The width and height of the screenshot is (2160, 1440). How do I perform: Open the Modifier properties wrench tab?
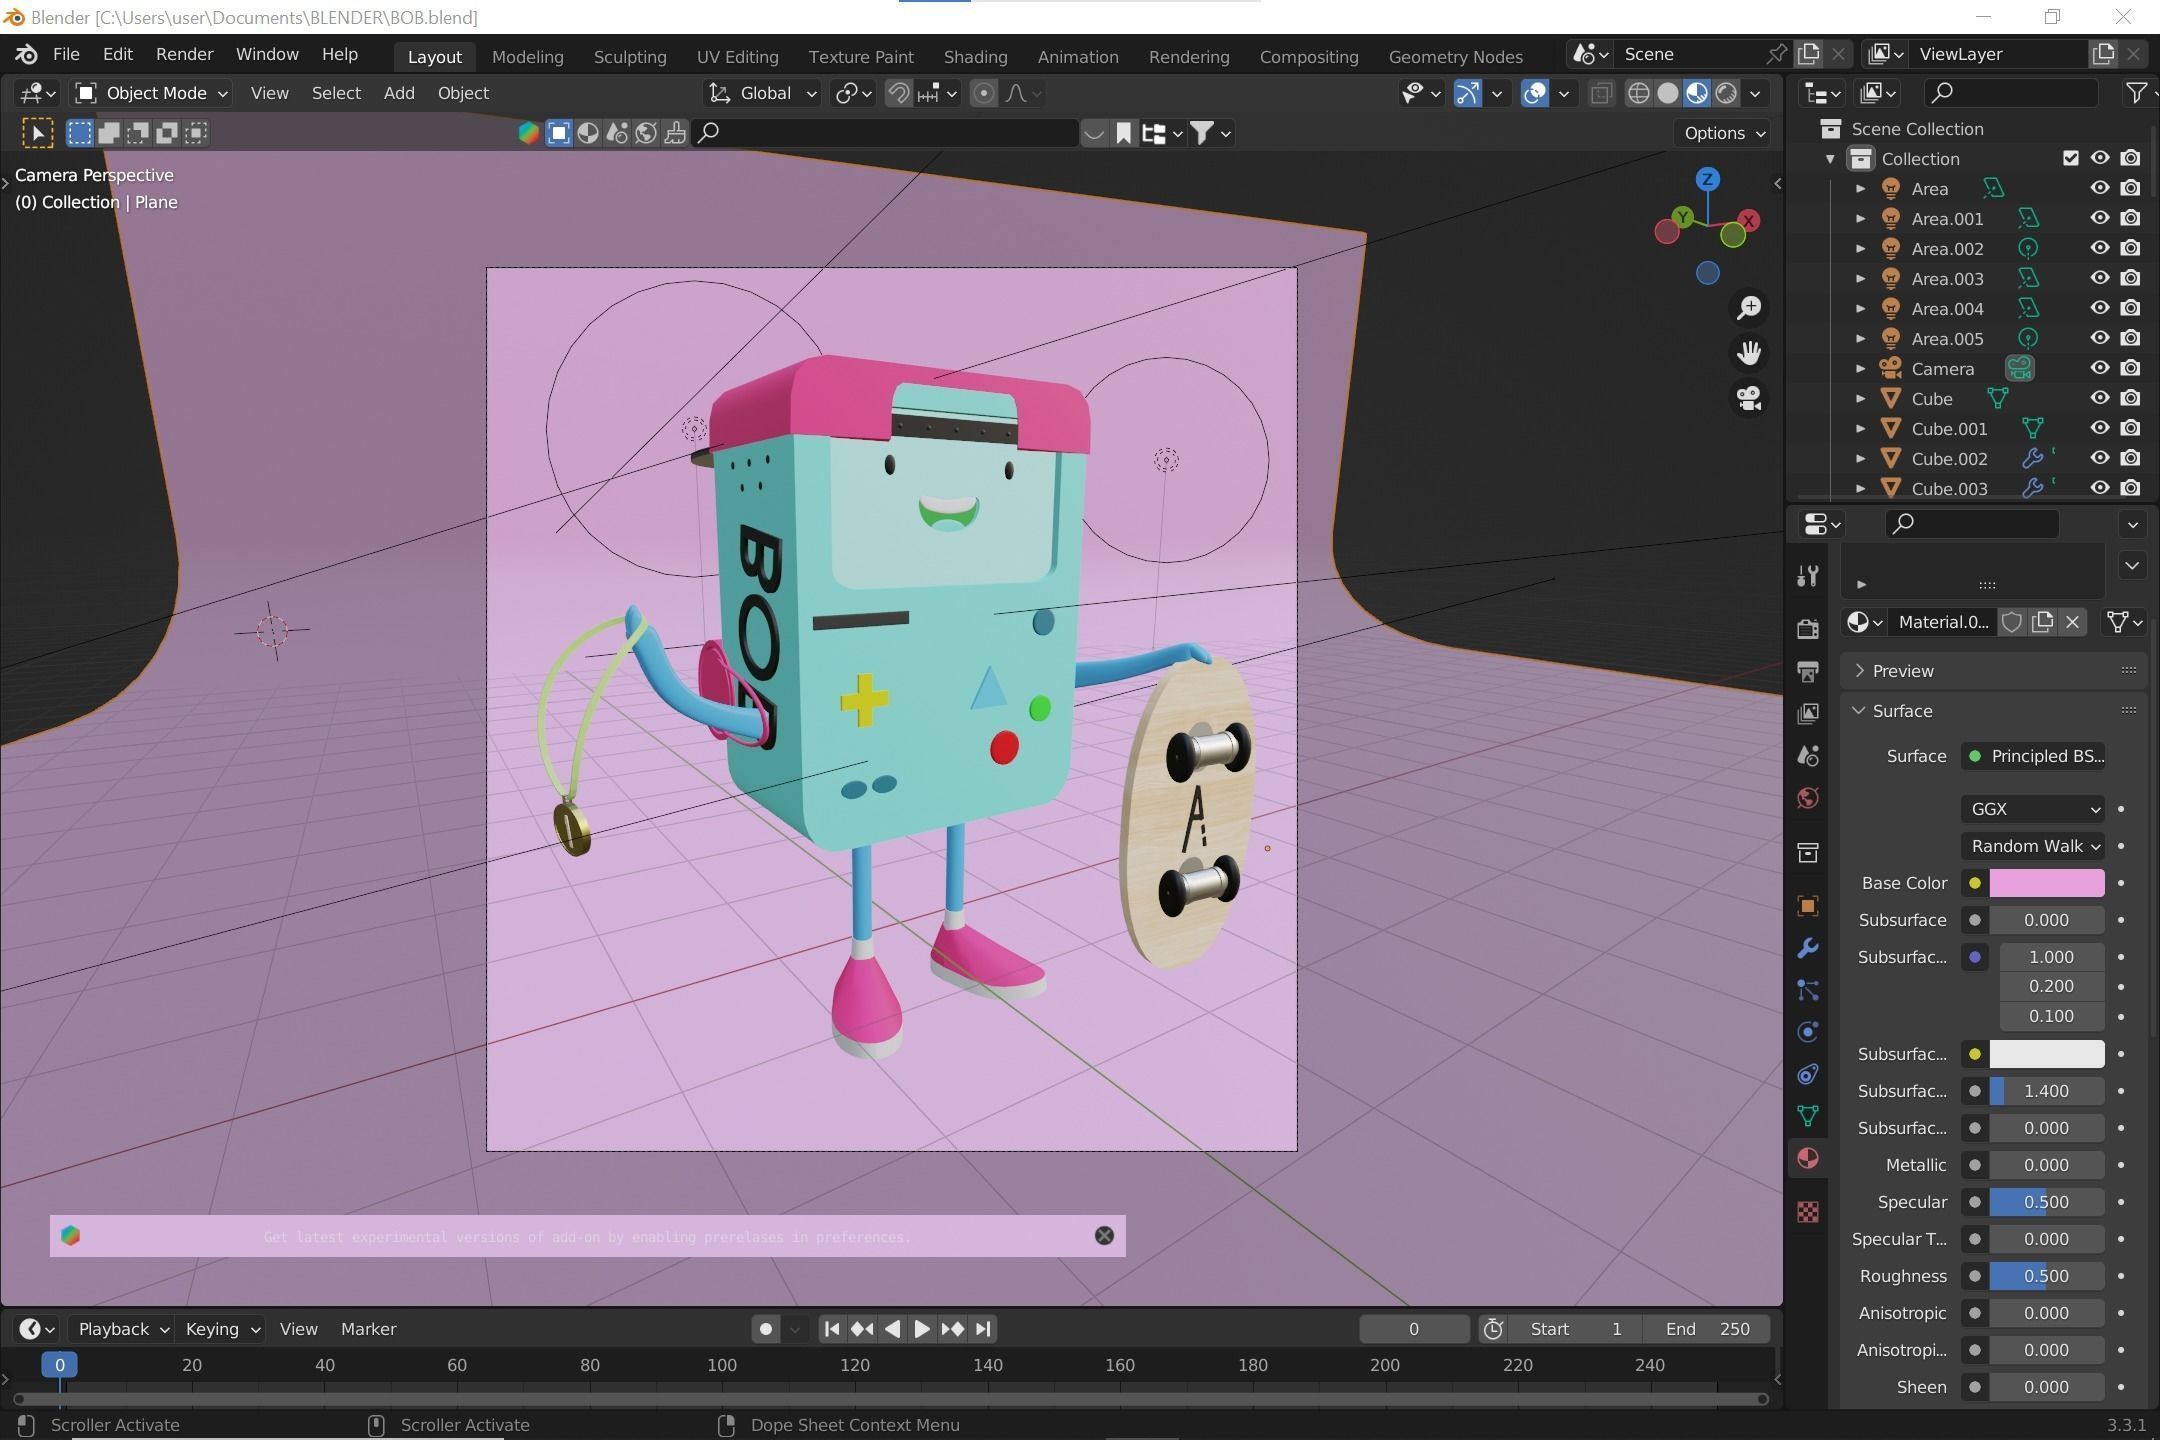pyautogui.click(x=1807, y=948)
